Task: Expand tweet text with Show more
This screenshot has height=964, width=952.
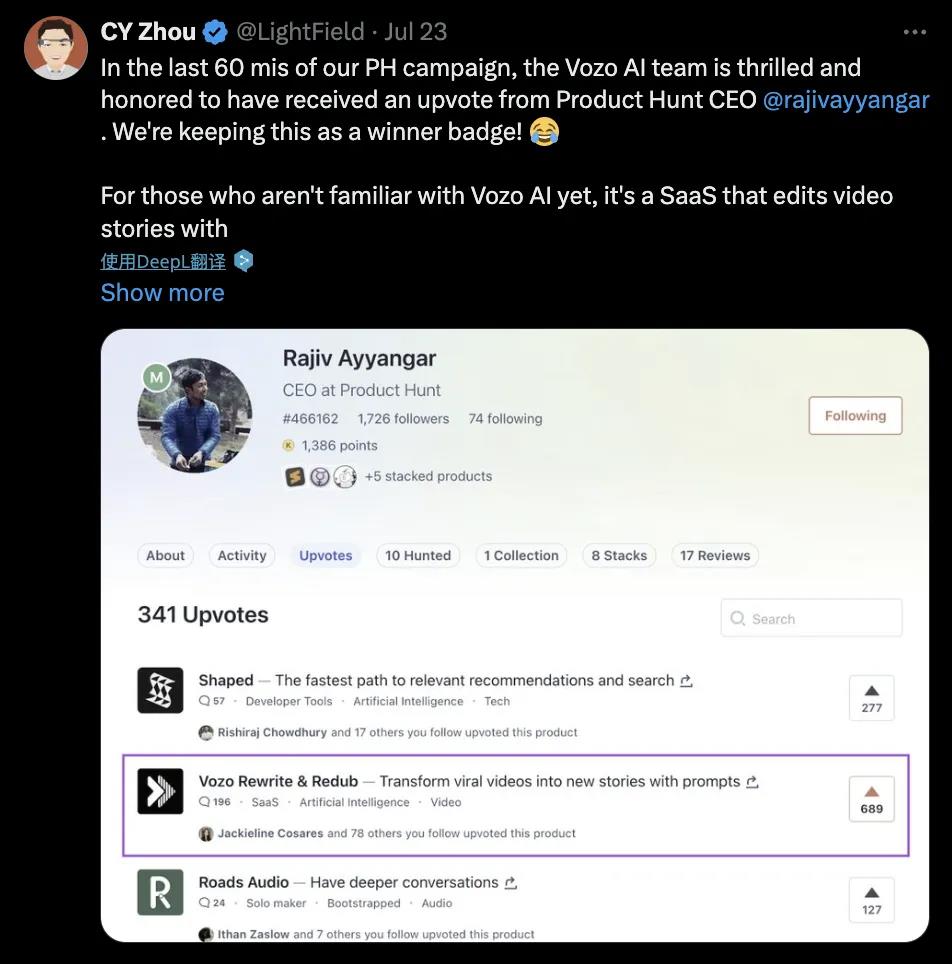Action: coord(162,293)
